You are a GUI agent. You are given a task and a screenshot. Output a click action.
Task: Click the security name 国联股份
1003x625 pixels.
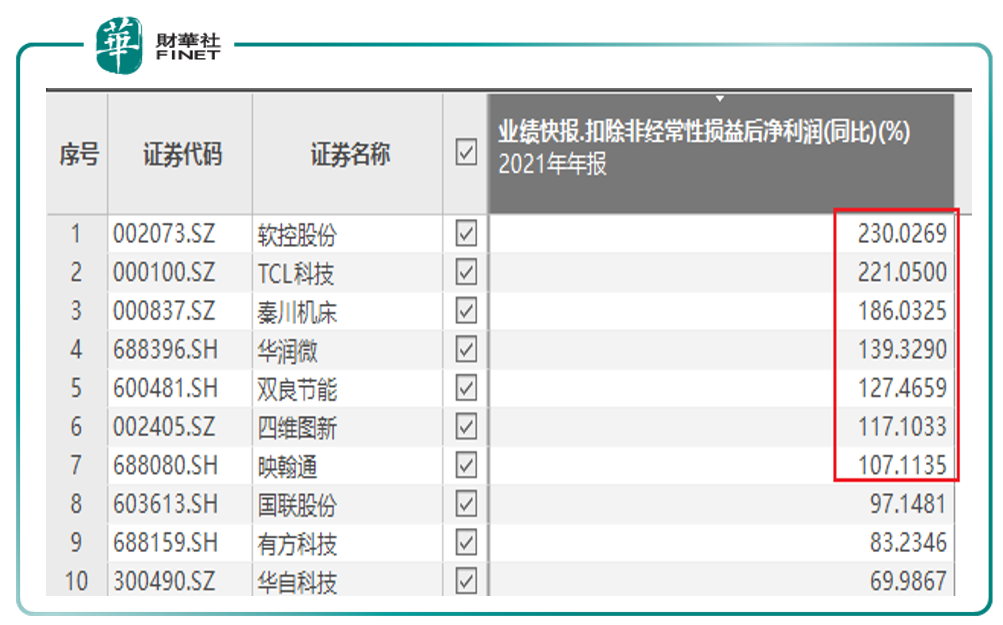pyautogui.click(x=297, y=505)
